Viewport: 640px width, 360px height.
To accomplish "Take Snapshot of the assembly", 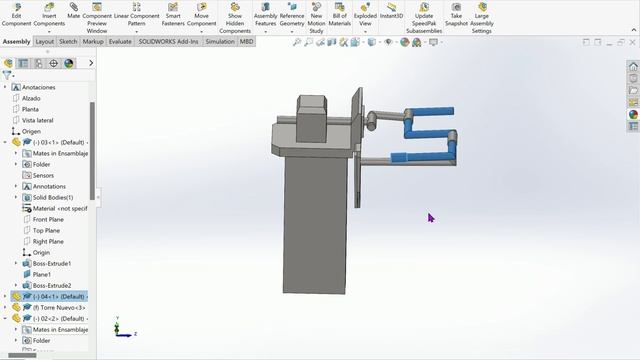I will click(x=456, y=15).
